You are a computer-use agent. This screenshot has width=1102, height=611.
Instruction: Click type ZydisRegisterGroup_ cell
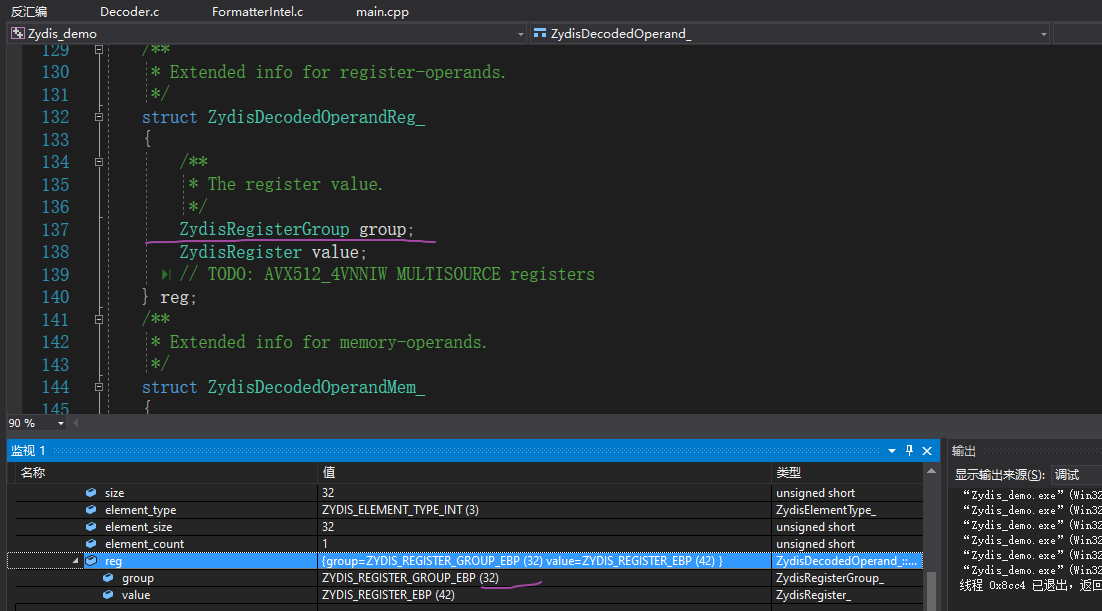[829, 578]
